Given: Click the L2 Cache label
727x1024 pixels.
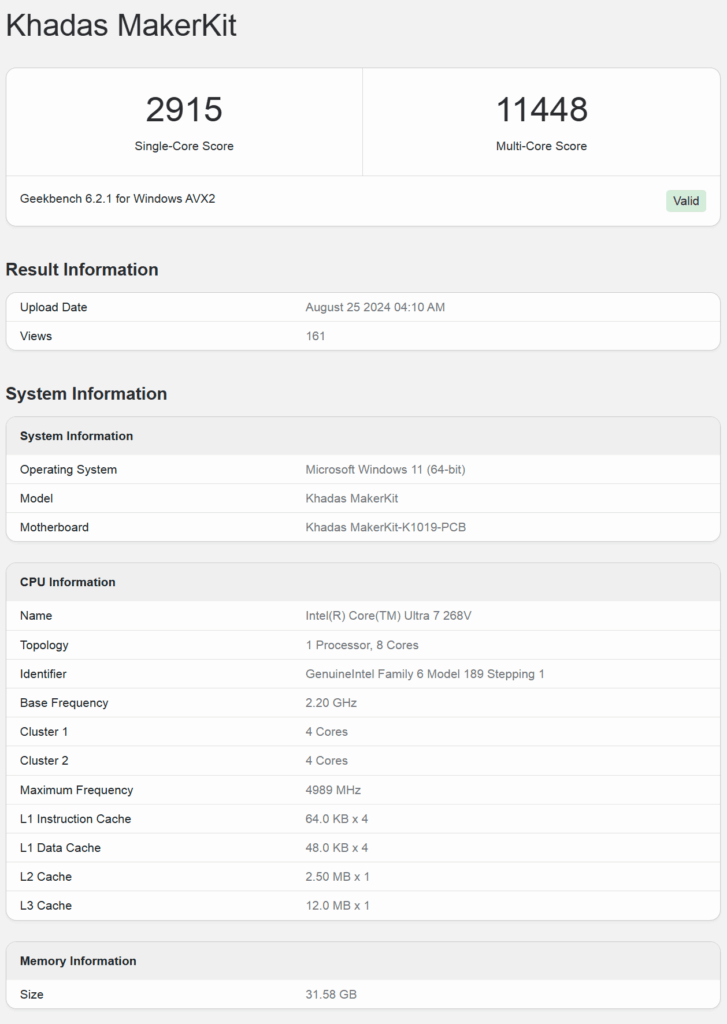Looking at the screenshot, I should (46, 876).
